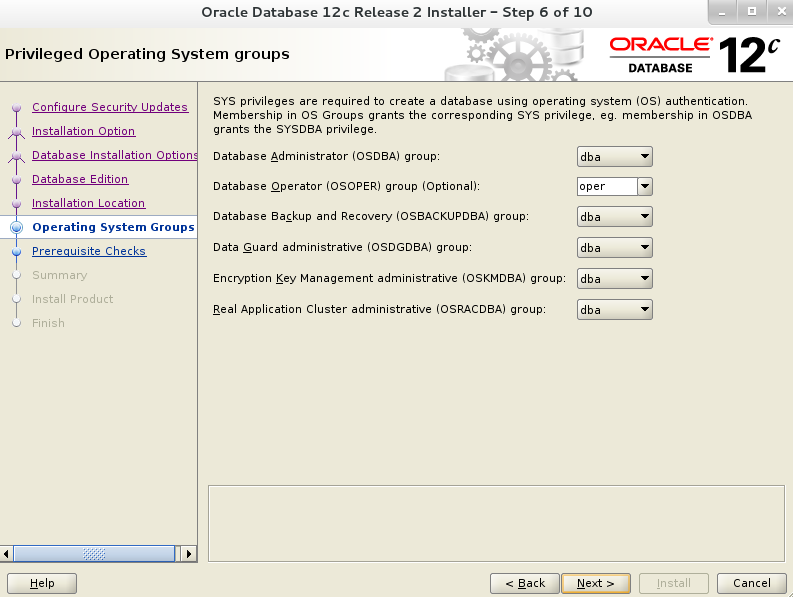793x597 pixels.
Task: Minimize the installer window
Action: tap(722, 12)
